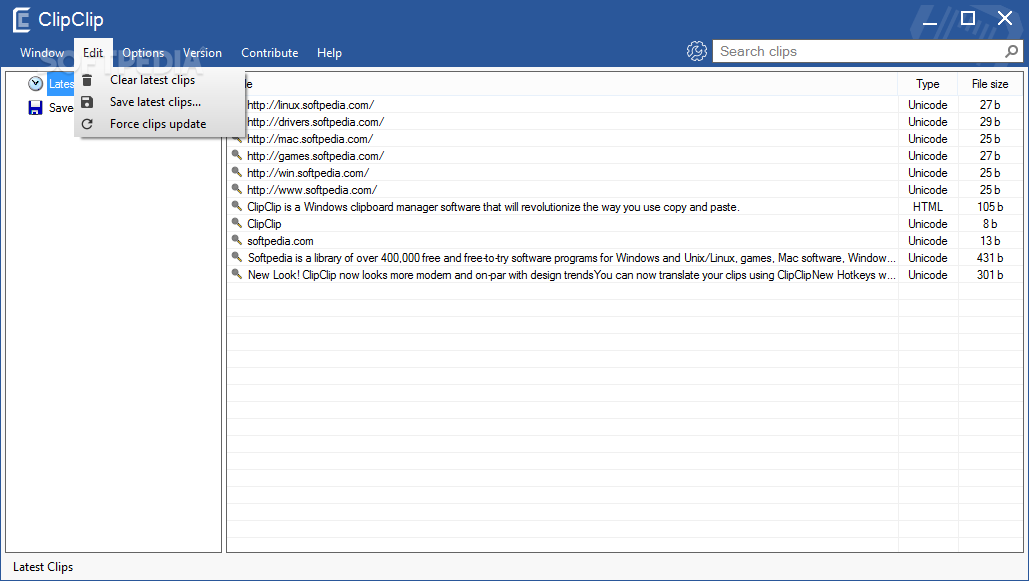The image size is (1029, 581).
Task: Open settings via the gear icon
Action: pyautogui.click(x=696, y=51)
